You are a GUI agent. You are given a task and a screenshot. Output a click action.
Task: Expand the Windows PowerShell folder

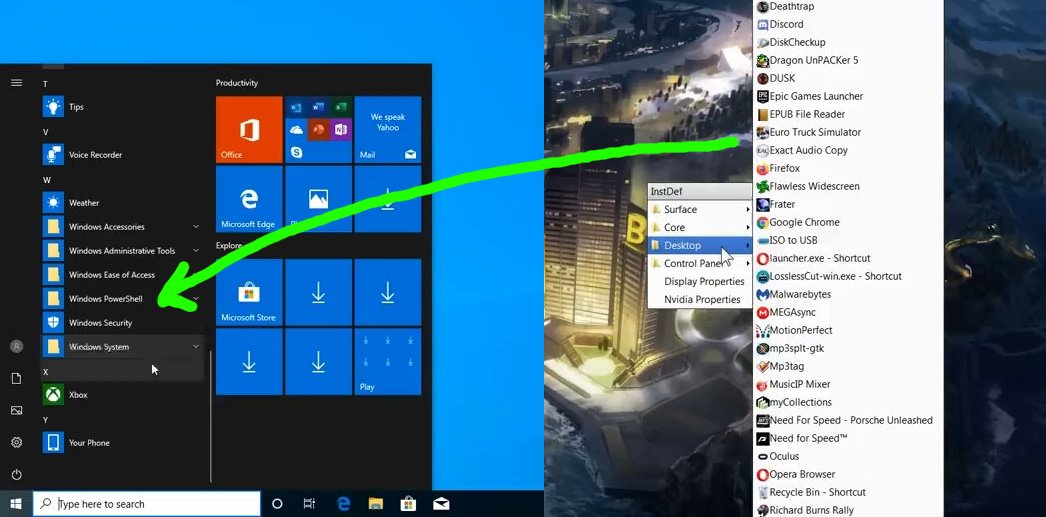(x=123, y=299)
